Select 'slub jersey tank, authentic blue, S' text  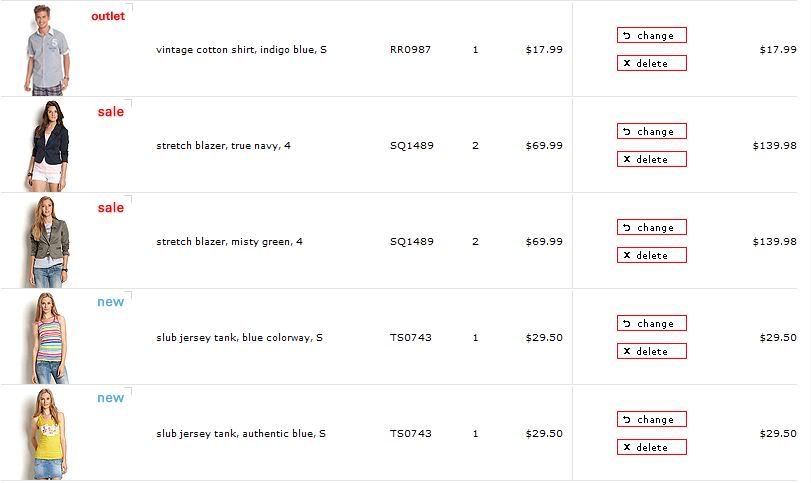(x=241, y=434)
